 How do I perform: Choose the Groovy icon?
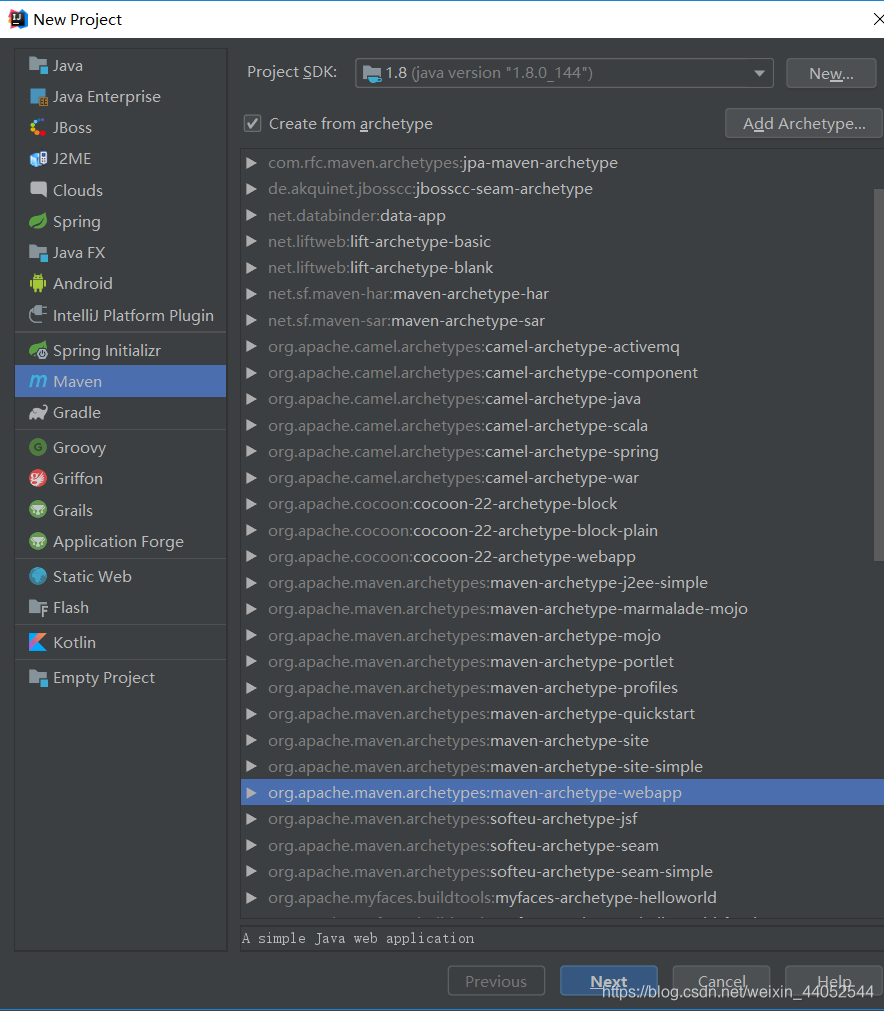pyautogui.click(x=38, y=447)
